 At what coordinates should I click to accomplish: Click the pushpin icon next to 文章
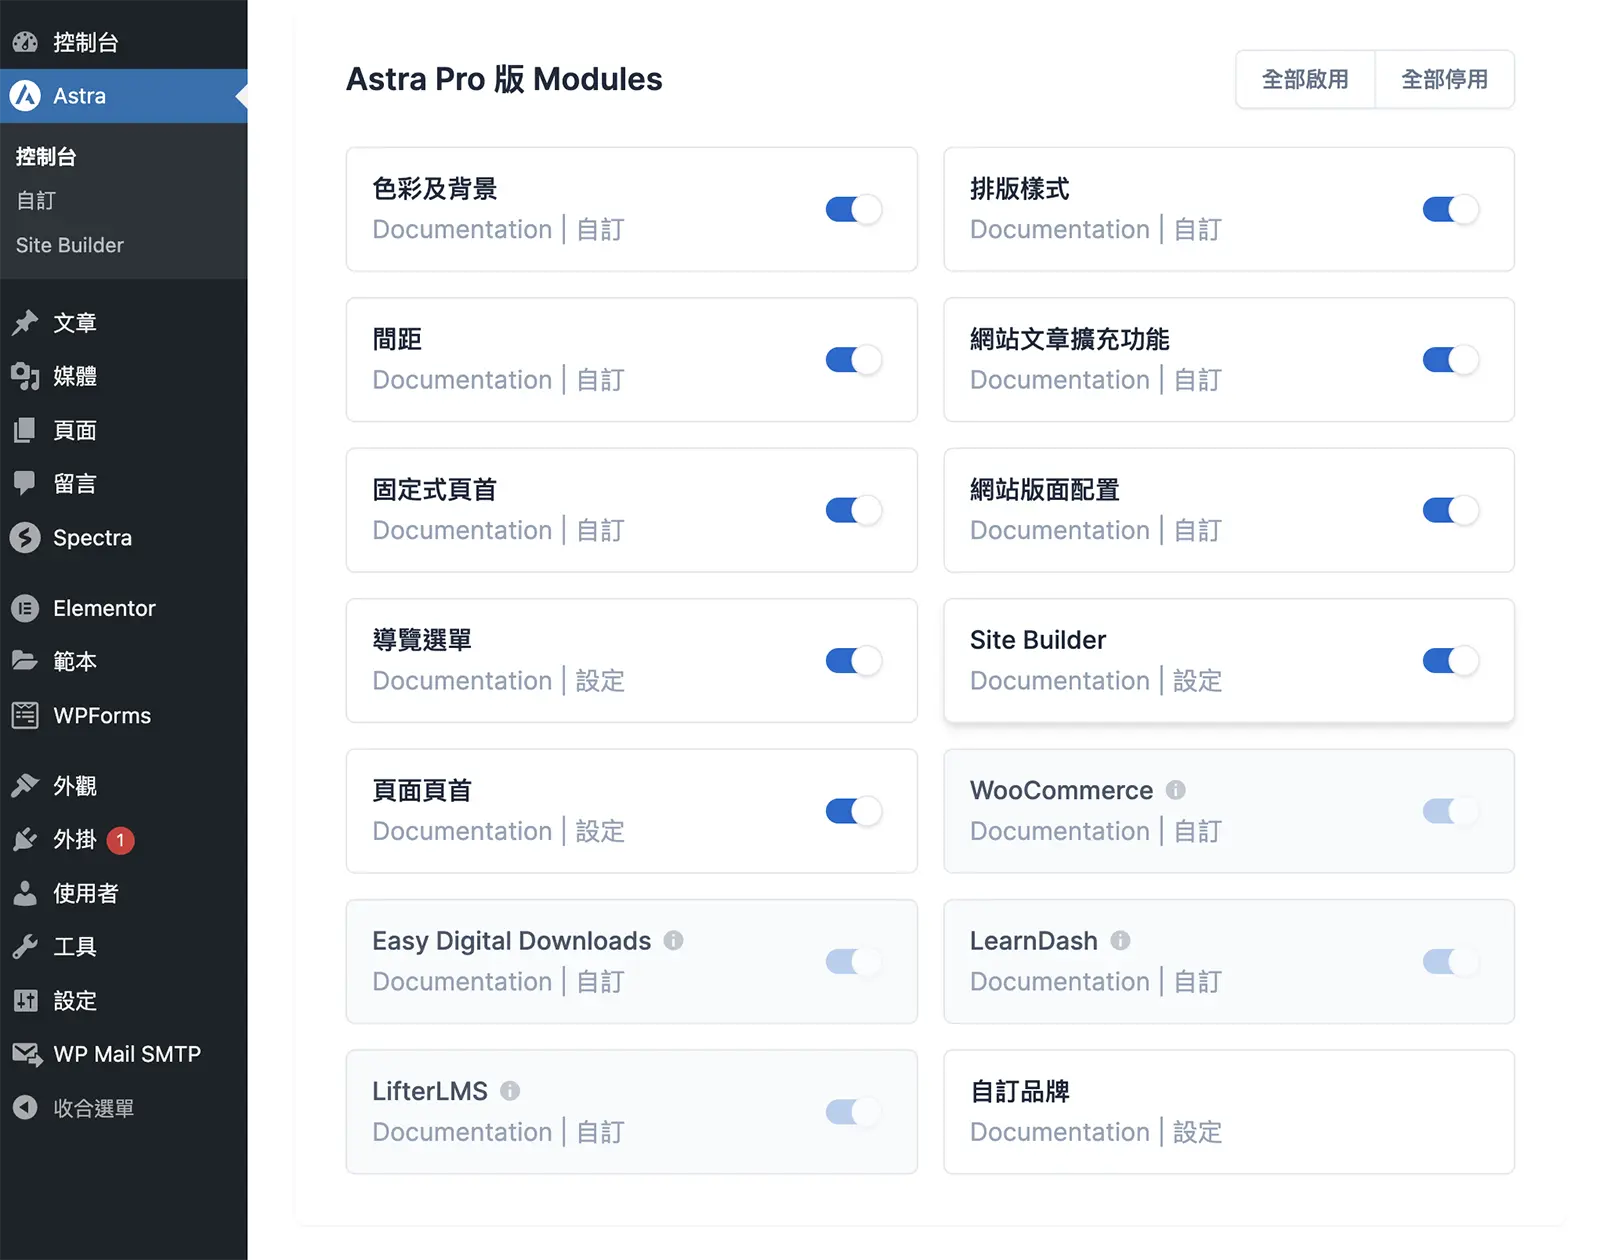[x=25, y=323]
